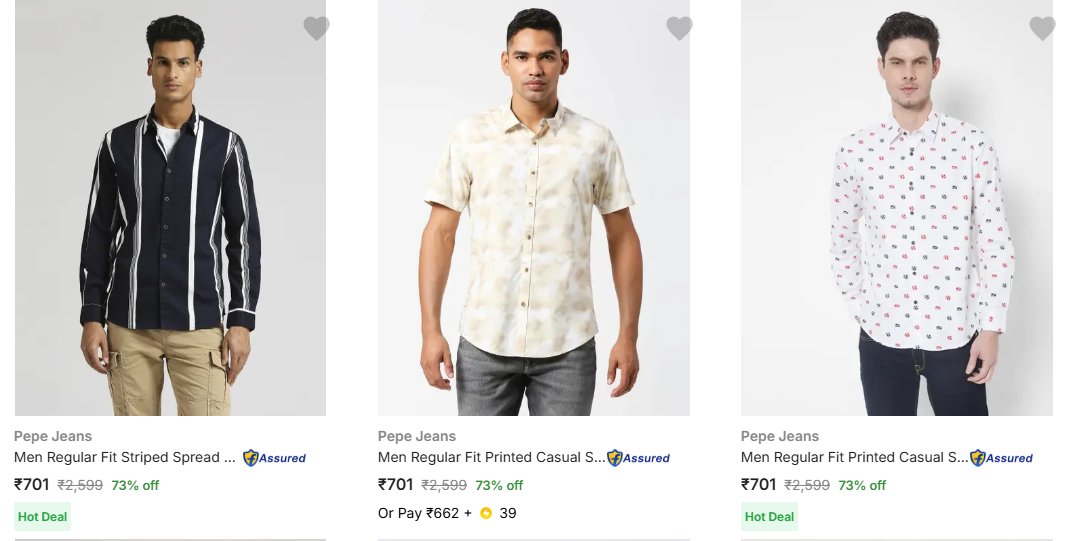This screenshot has height=541, width=1081.
Task: Click Pepe Jeans brand on the first product
Action: pos(53,436)
